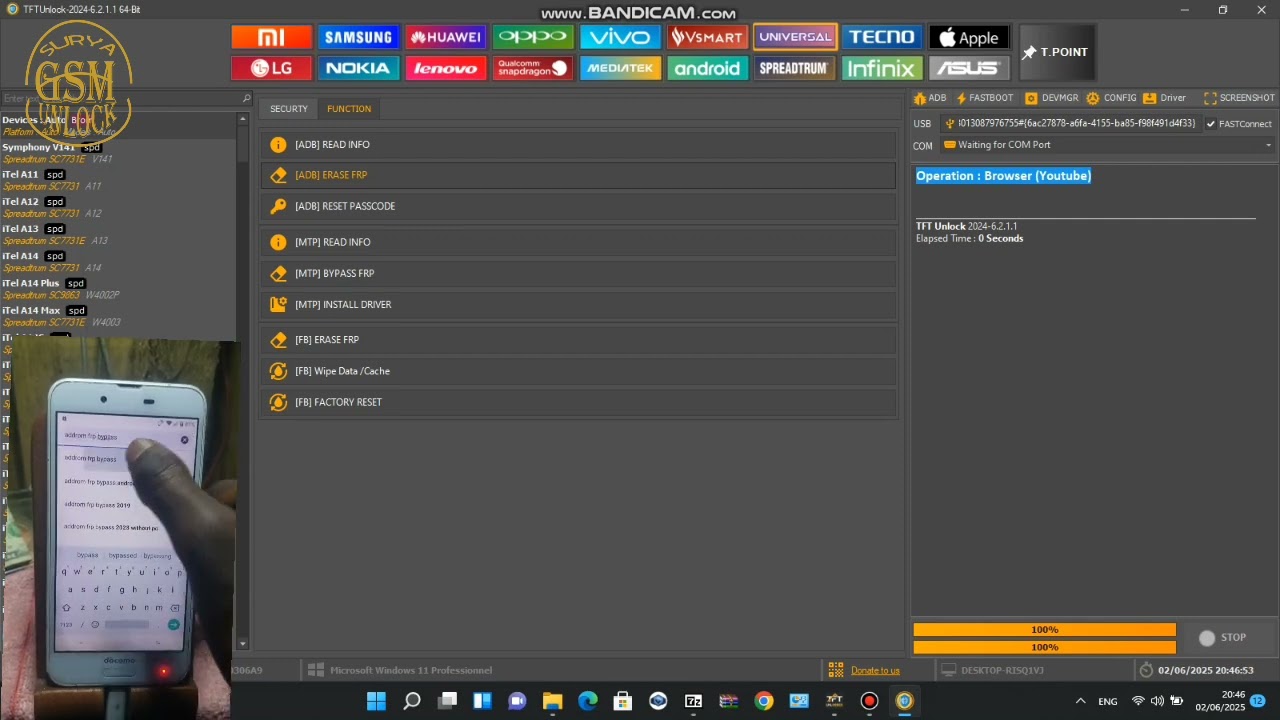Viewport: 1280px width, 720px height.
Task: Run [FB] Wipe Data /Cache
Action: [578, 371]
